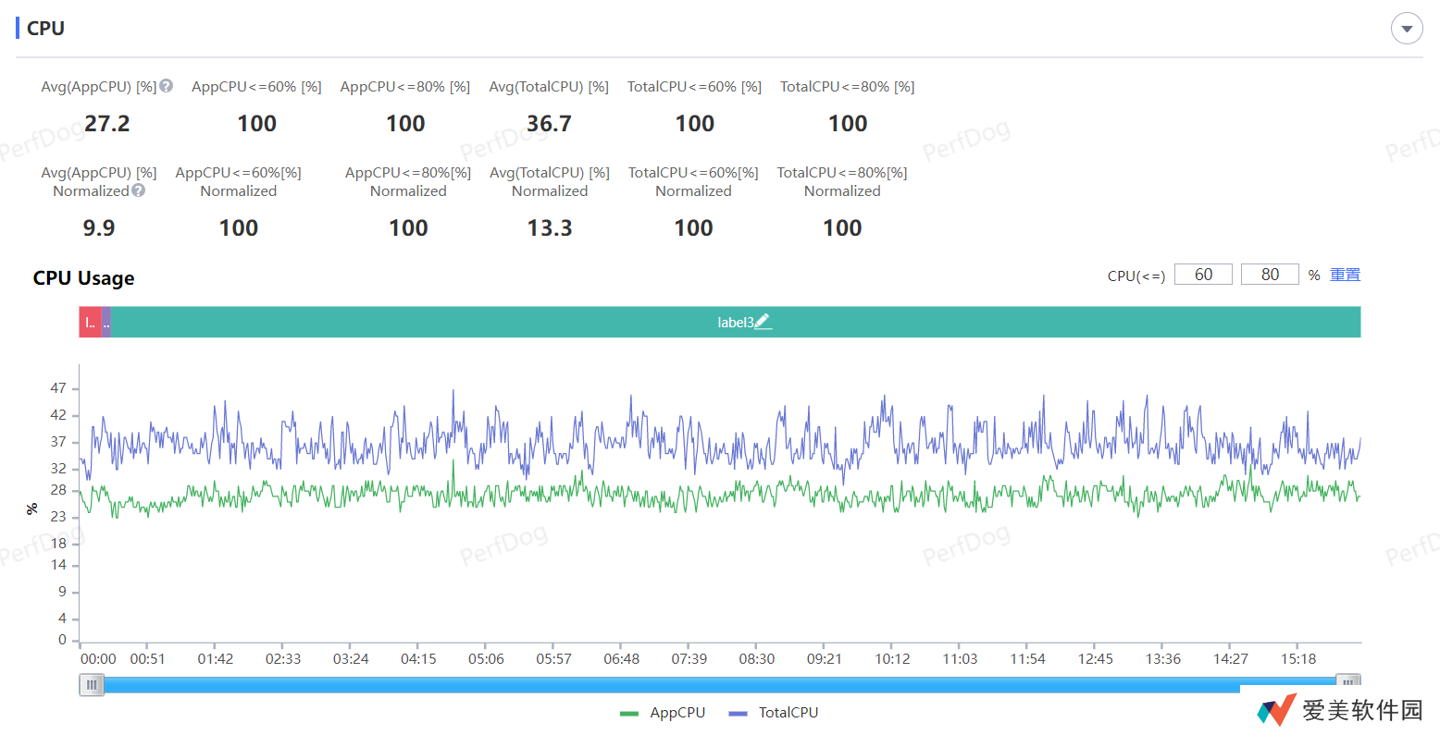Toggle TotalCPU series via legend text
The width and height of the screenshot is (1440, 735).
[x=788, y=713]
